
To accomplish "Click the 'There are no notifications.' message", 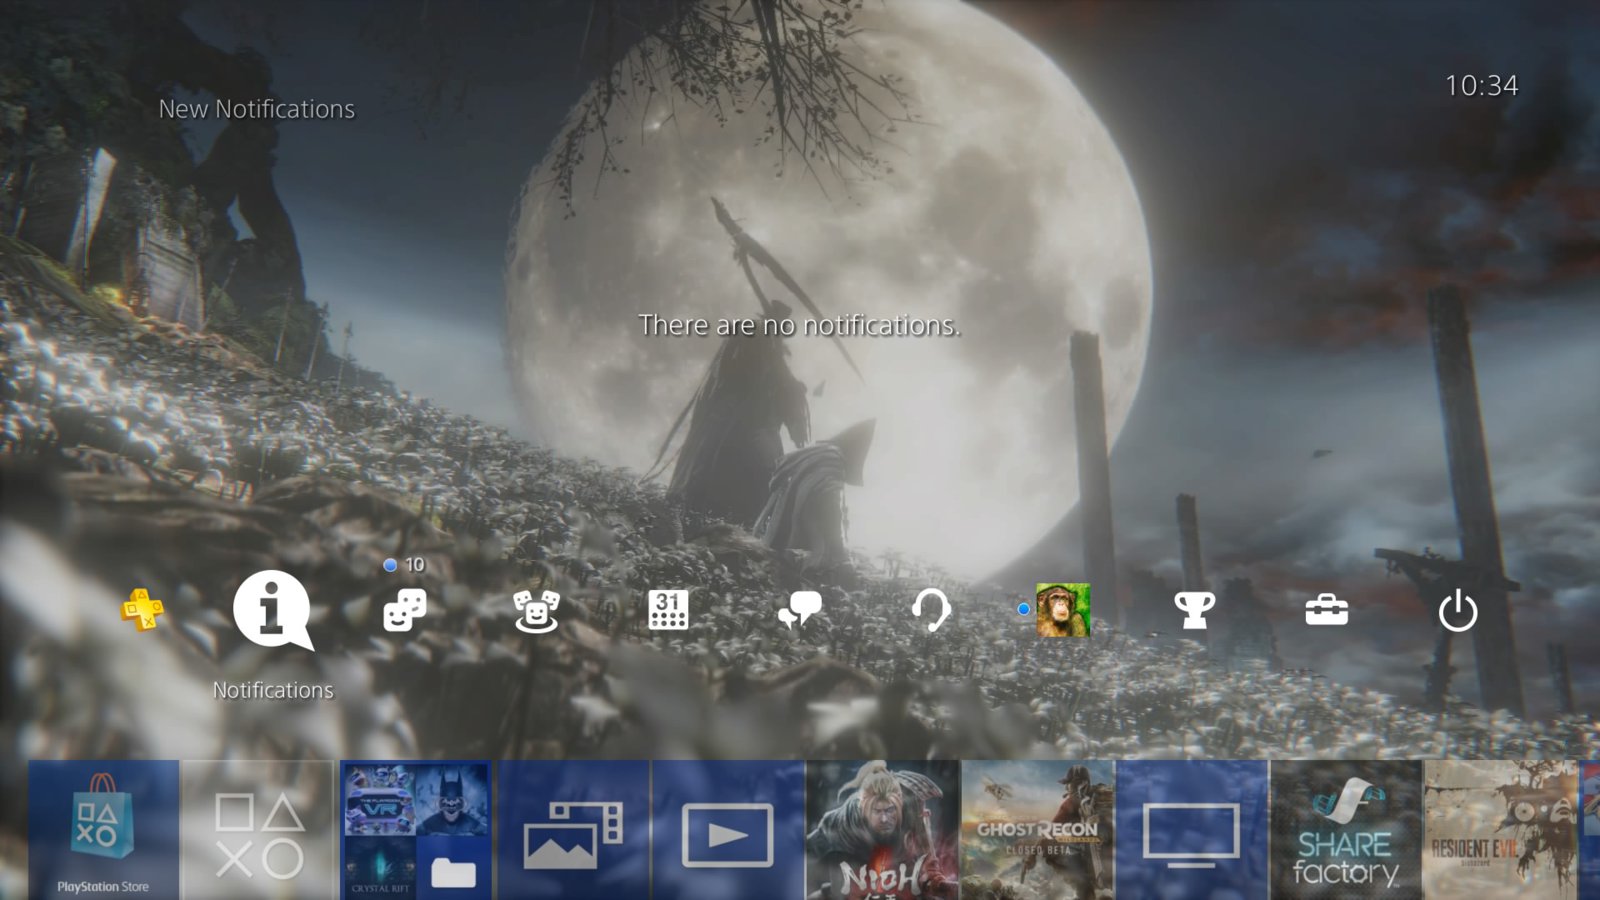I will coord(799,325).
